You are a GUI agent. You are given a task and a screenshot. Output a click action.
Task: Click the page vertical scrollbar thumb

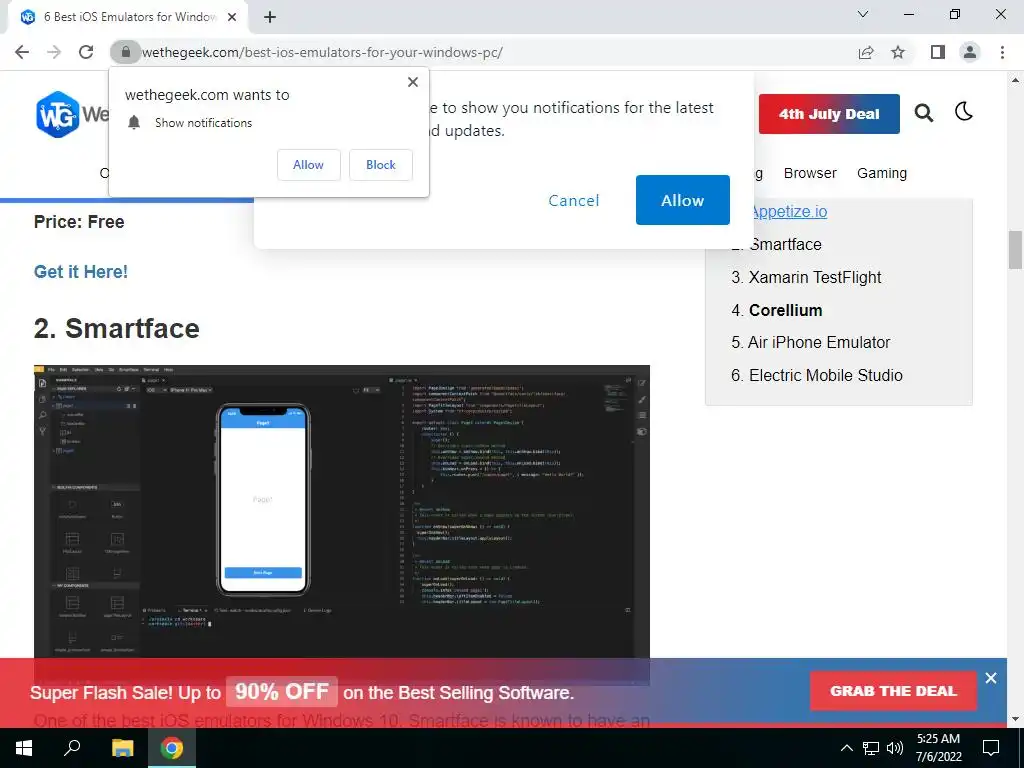point(1015,249)
